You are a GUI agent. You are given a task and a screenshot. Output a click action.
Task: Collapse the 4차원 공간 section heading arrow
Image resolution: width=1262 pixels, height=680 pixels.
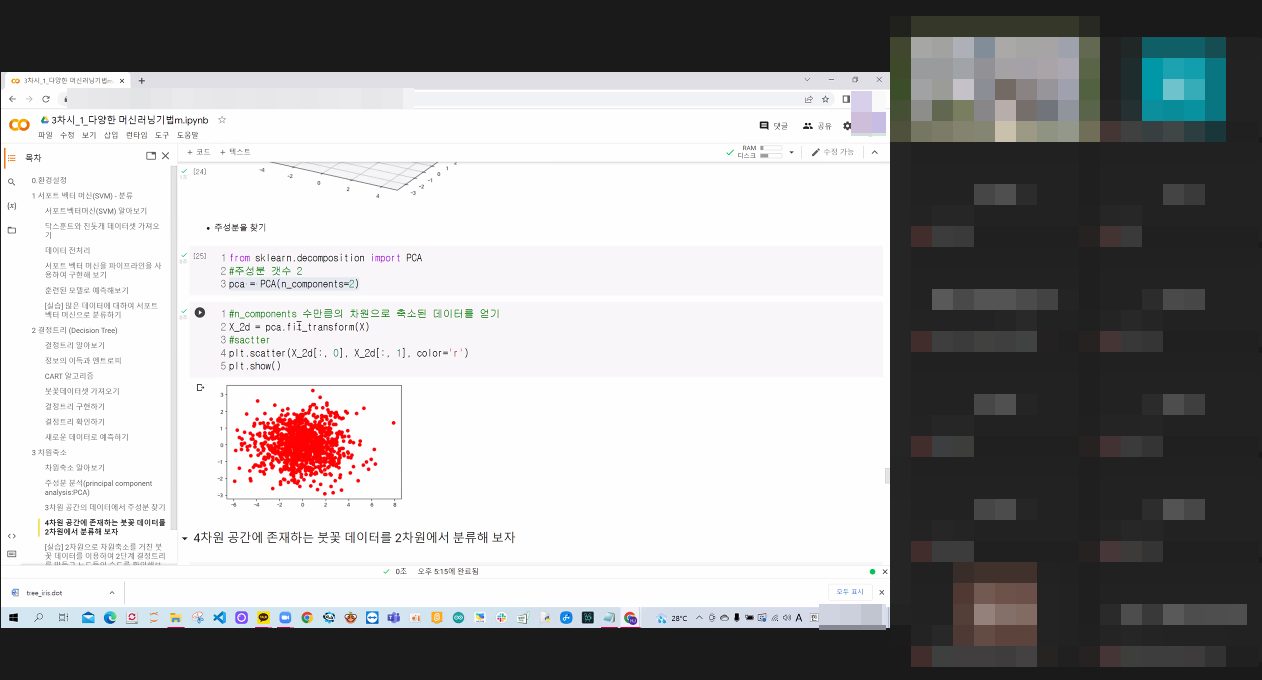pyautogui.click(x=184, y=538)
